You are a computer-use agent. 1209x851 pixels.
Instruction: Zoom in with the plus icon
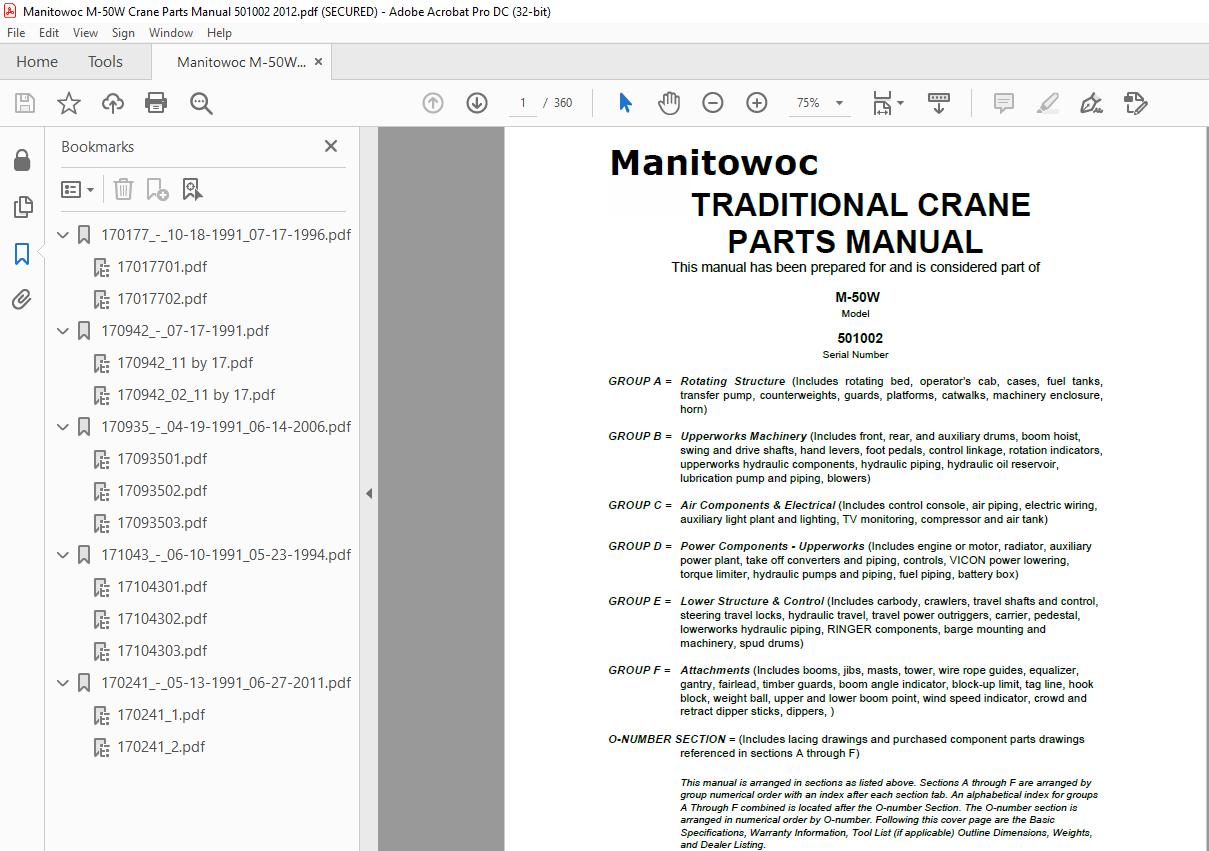pos(757,103)
